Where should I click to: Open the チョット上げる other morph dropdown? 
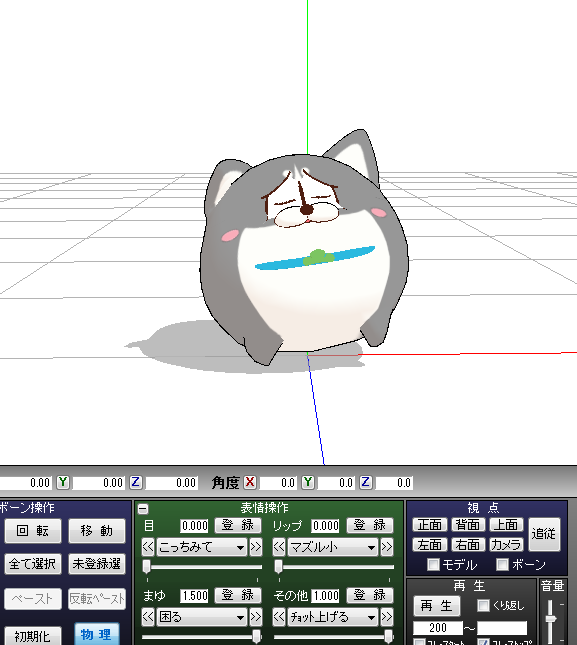click(x=332, y=617)
